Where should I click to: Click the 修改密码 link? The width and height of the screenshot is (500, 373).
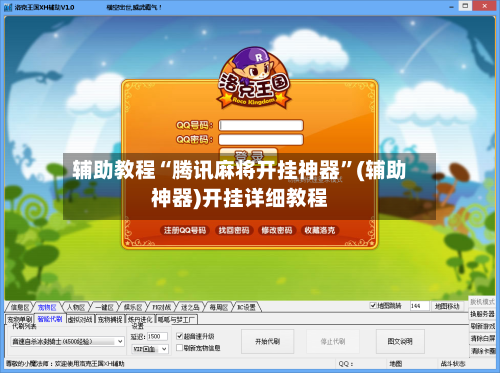277,230
